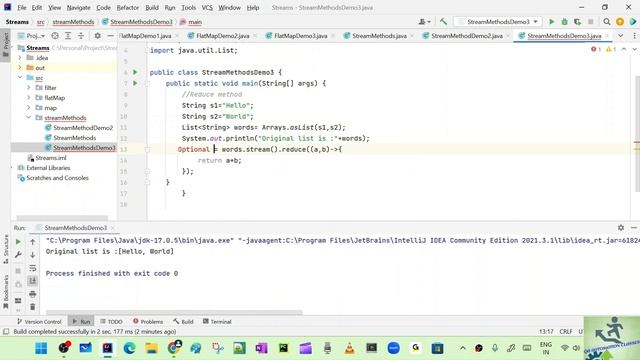Switch to the StreamMethodDemo2.java tab
640x360 pixels.
coord(467,36)
